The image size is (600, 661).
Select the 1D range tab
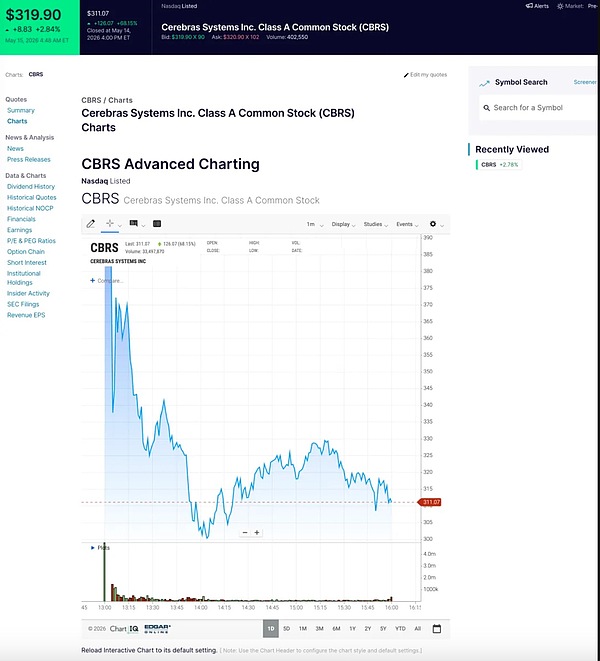tap(271, 629)
